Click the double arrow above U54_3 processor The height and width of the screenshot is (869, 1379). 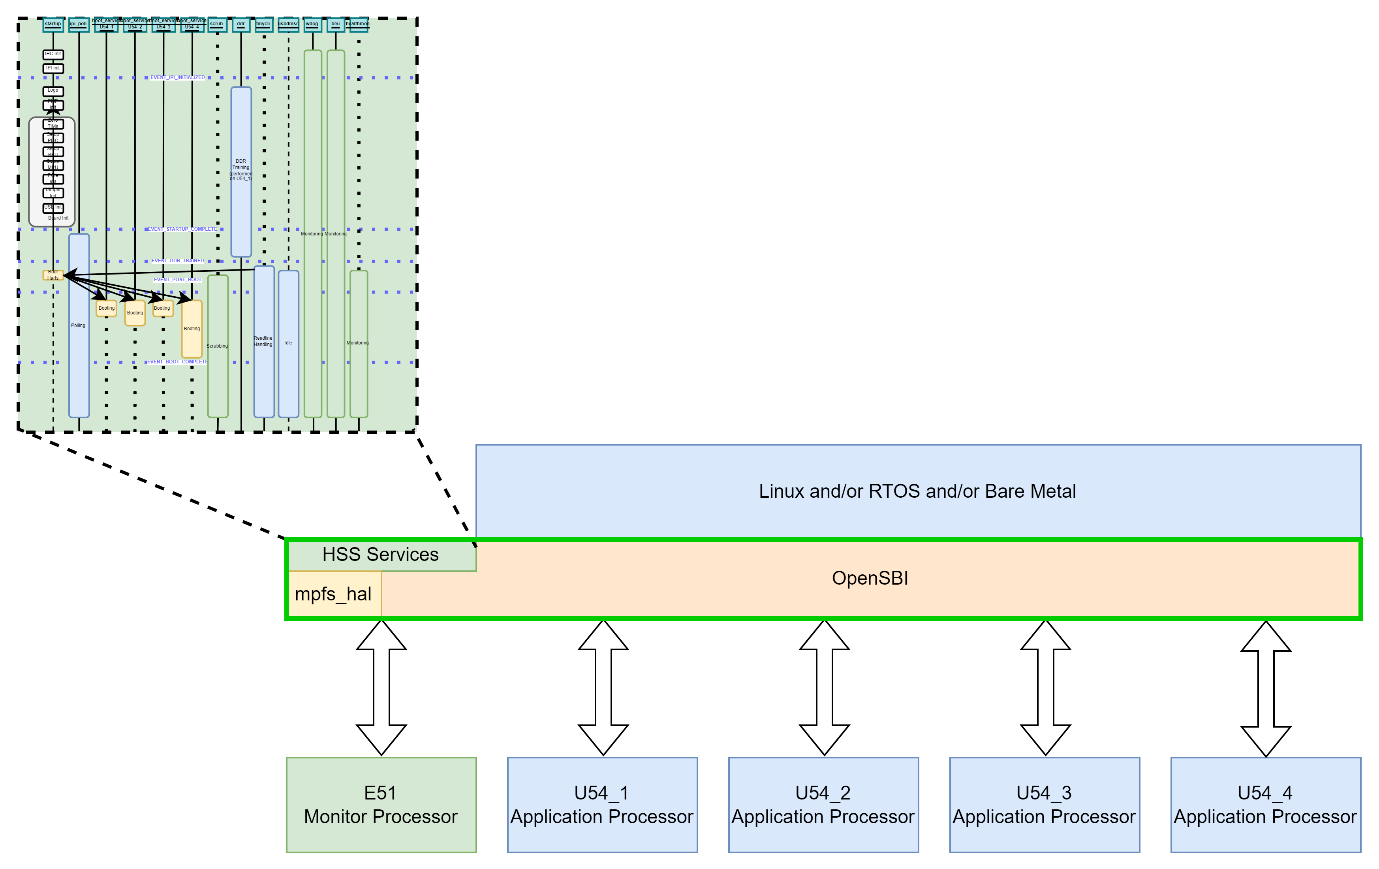(1045, 688)
